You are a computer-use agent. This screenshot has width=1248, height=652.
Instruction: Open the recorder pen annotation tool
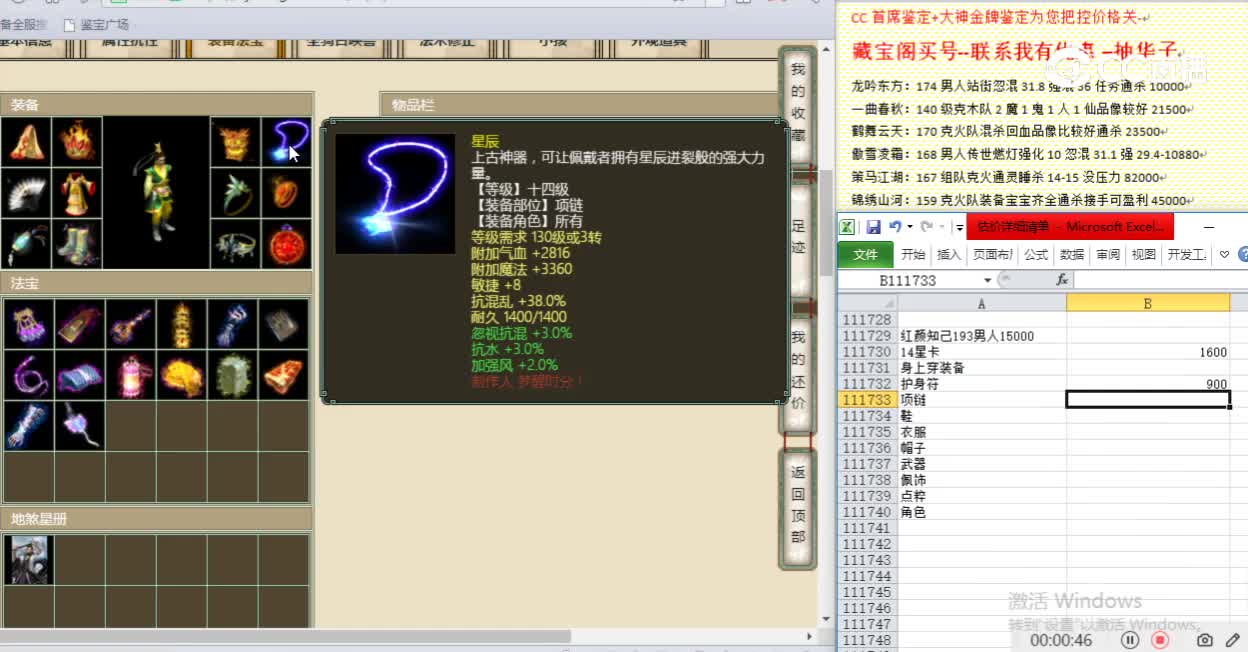coord(1233,640)
